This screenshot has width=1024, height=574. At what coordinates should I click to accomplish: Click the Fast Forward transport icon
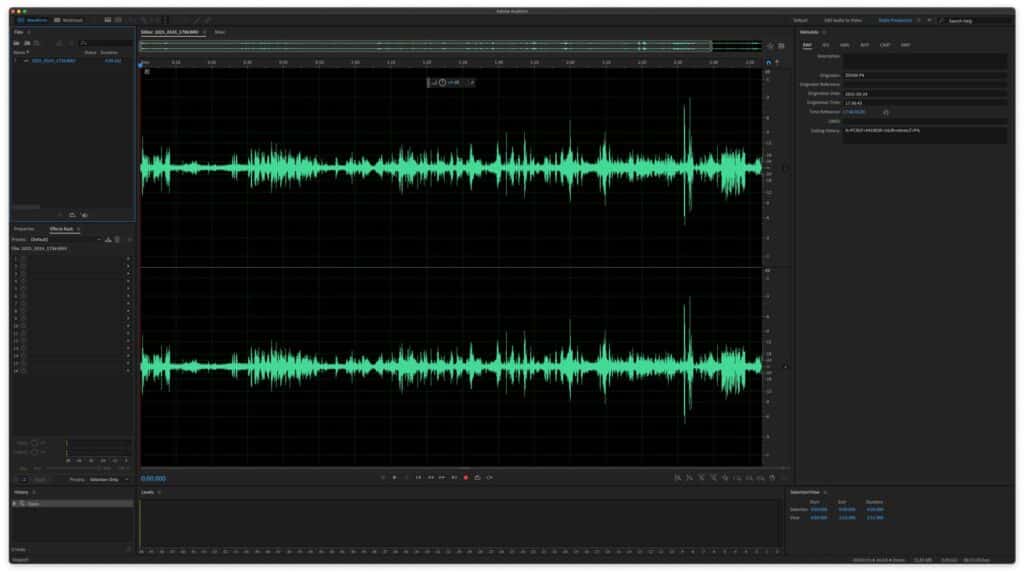click(x=442, y=477)
